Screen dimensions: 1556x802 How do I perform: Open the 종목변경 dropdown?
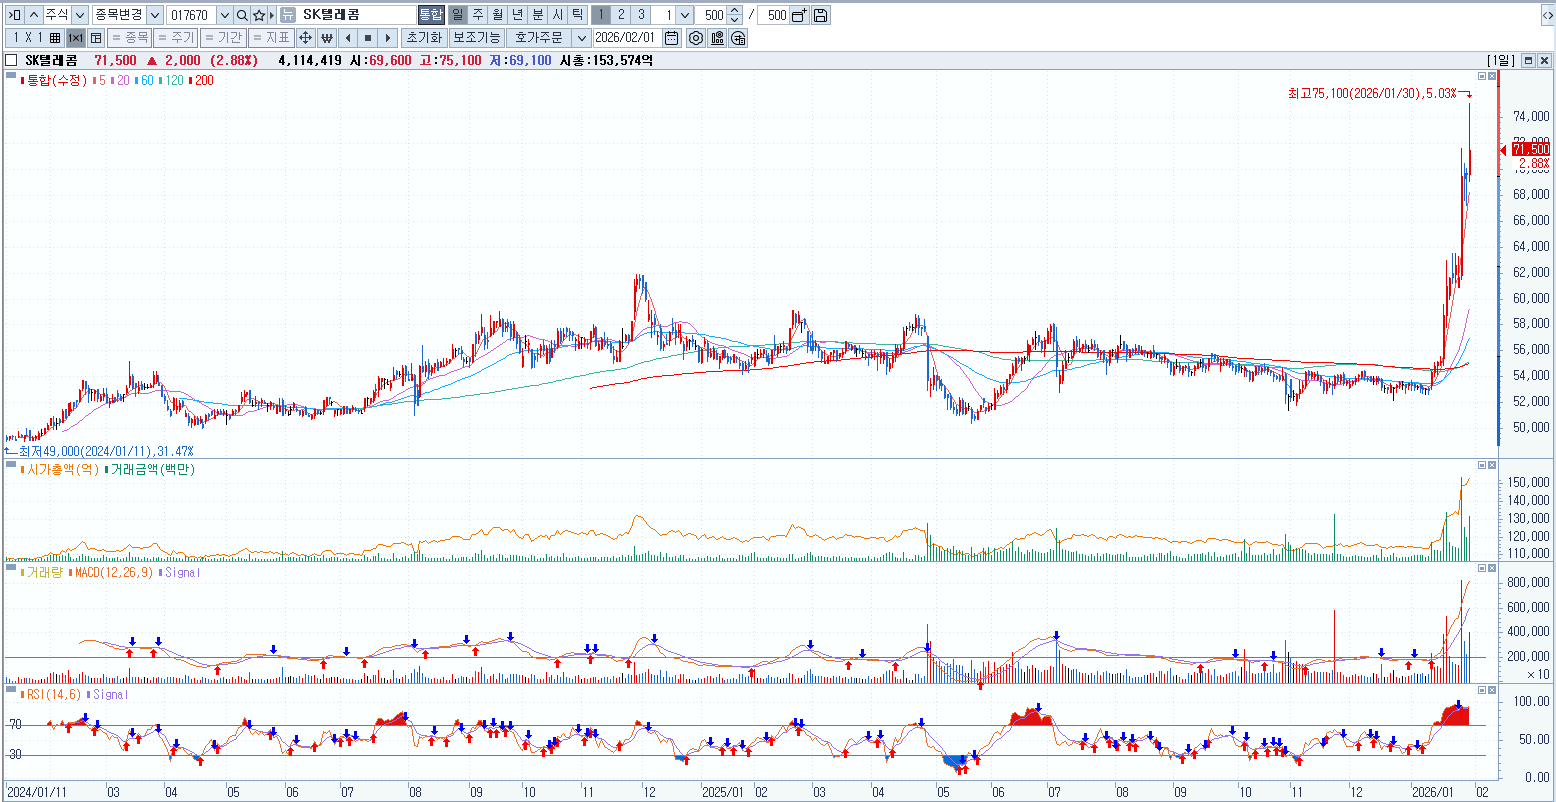point(155,15)
